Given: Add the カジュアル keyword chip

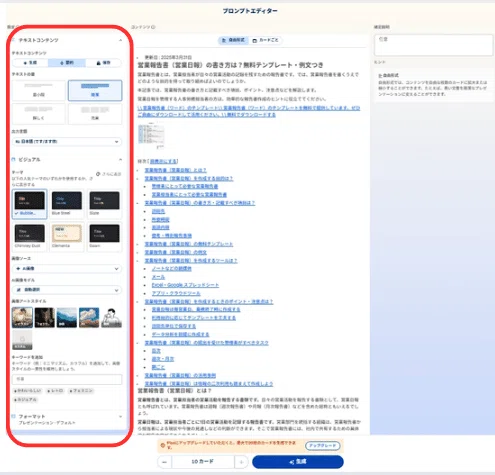Looking at the screenshot, I should tap(25, 399).
